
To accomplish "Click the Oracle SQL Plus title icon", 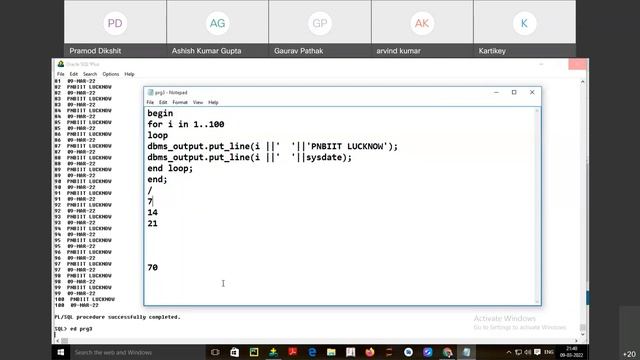I will [x=61, y=64].
